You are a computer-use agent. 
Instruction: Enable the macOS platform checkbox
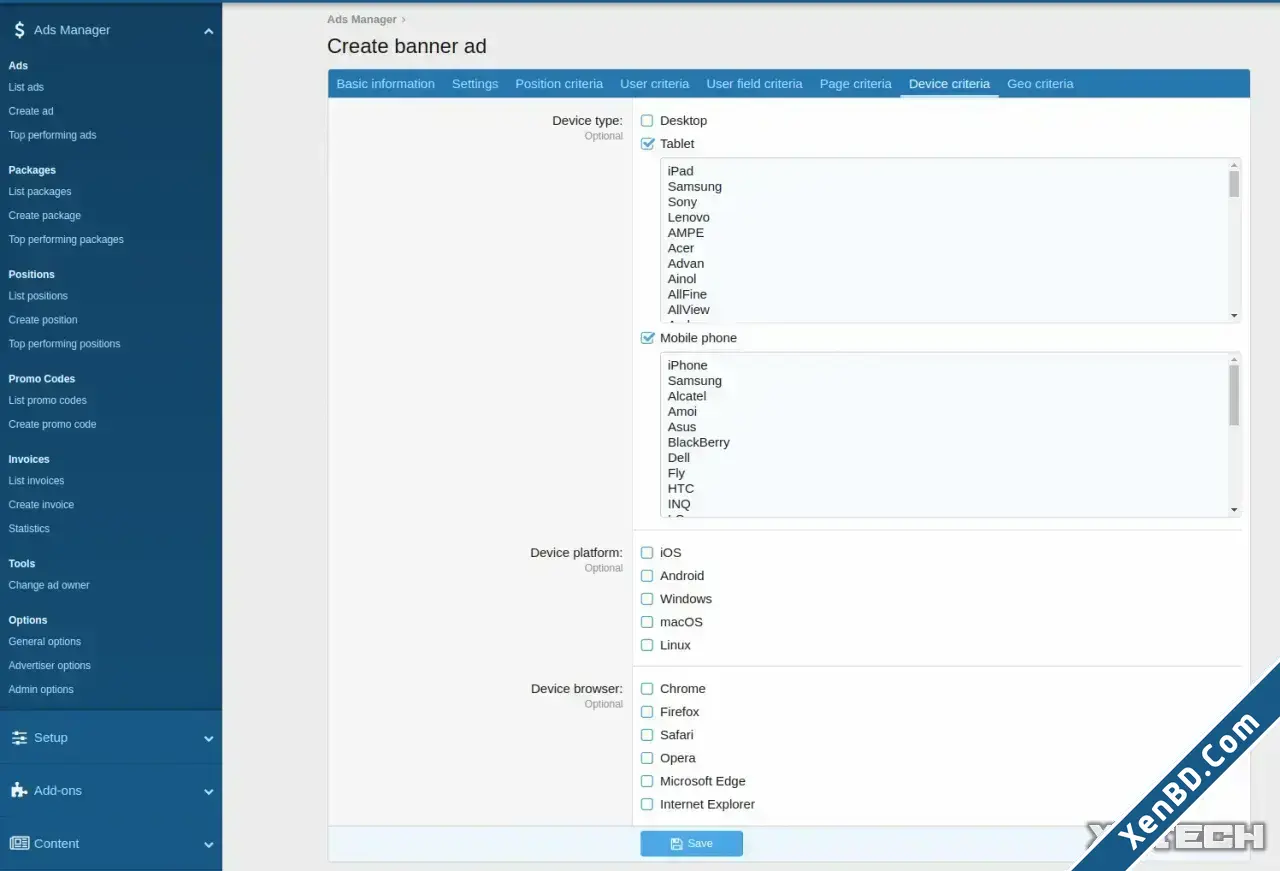pyautogui.click(x=647, y=622)
